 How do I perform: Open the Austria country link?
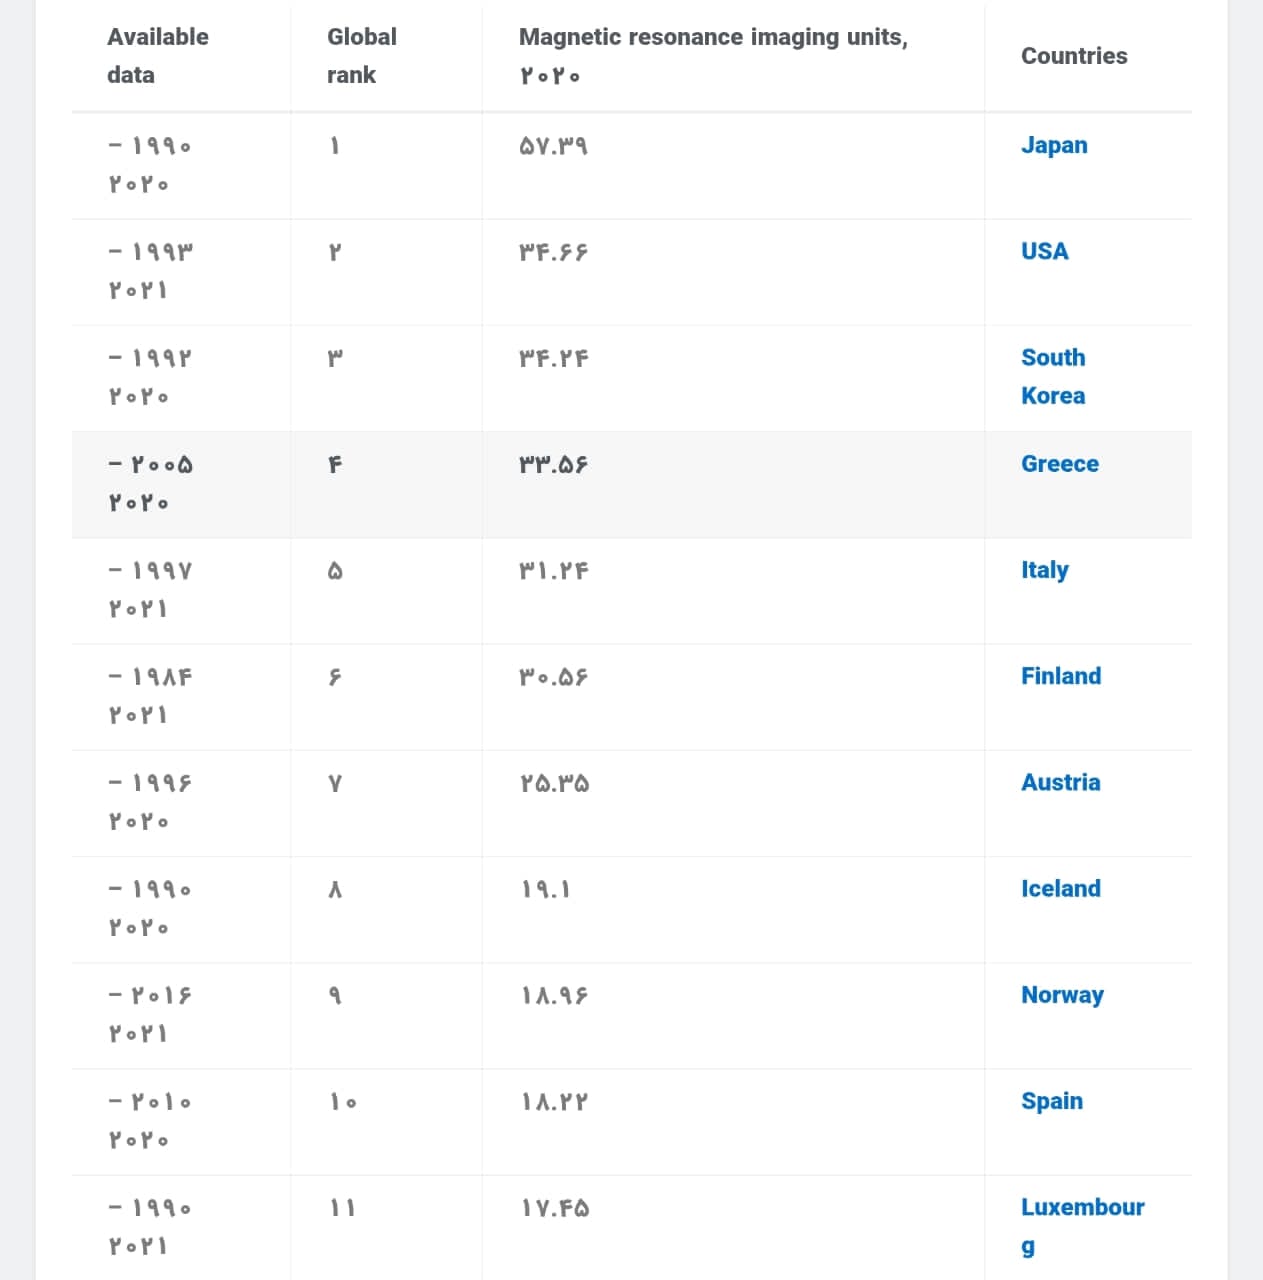click(1060, 782)
